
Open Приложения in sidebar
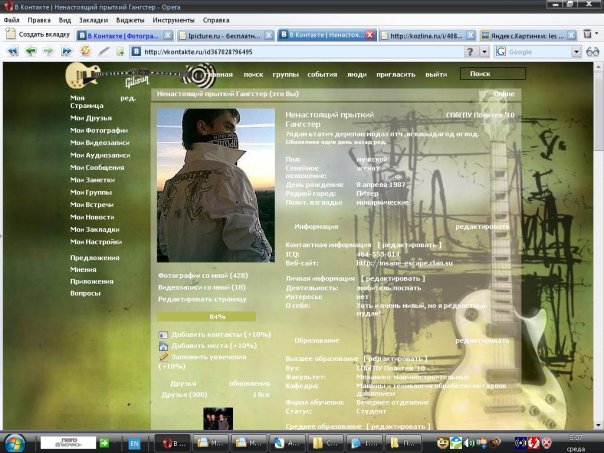coord(92,281)
